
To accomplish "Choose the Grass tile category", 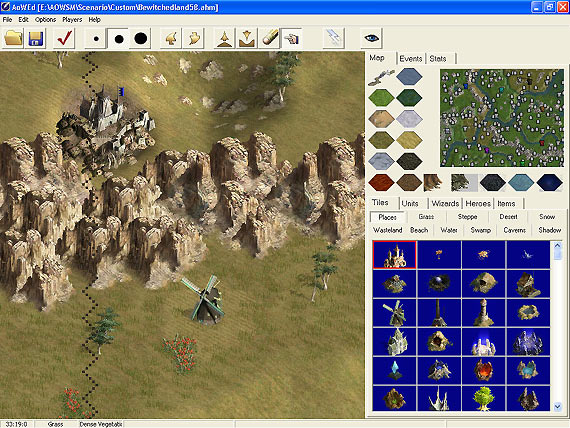I will tap(426, 217).
